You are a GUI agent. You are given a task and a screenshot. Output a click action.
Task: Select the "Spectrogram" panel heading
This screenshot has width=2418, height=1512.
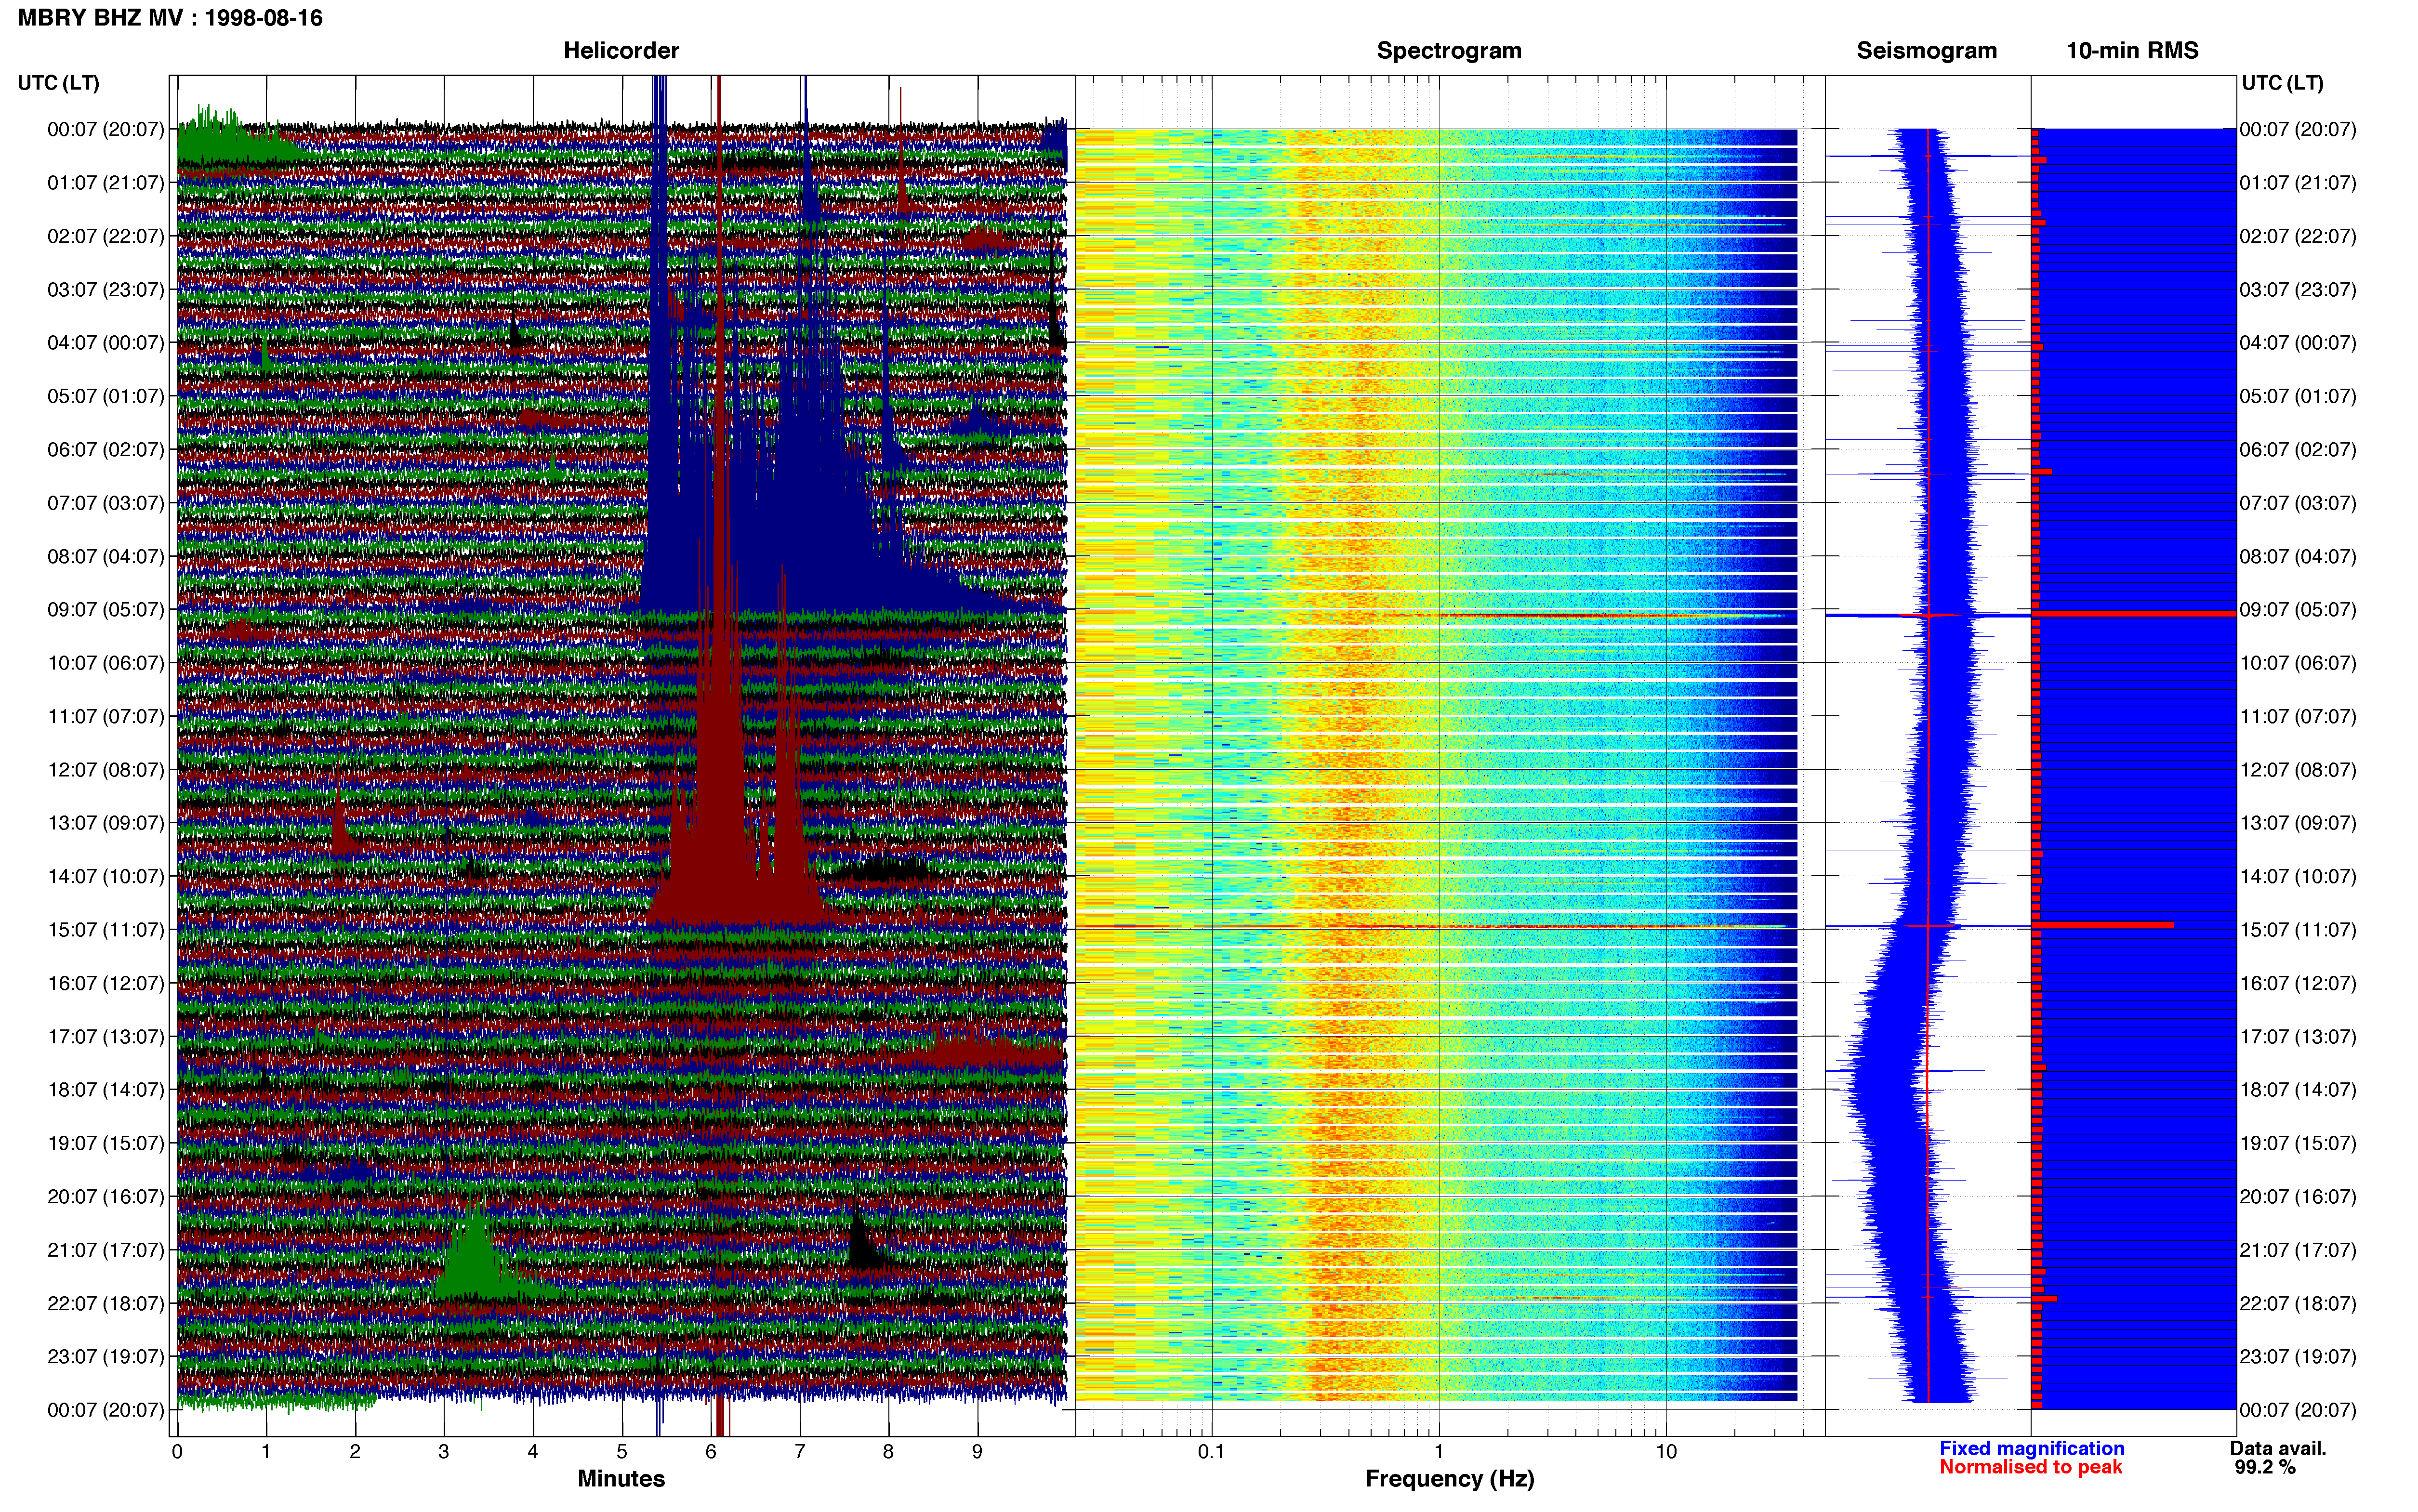tap(1449, 50)
